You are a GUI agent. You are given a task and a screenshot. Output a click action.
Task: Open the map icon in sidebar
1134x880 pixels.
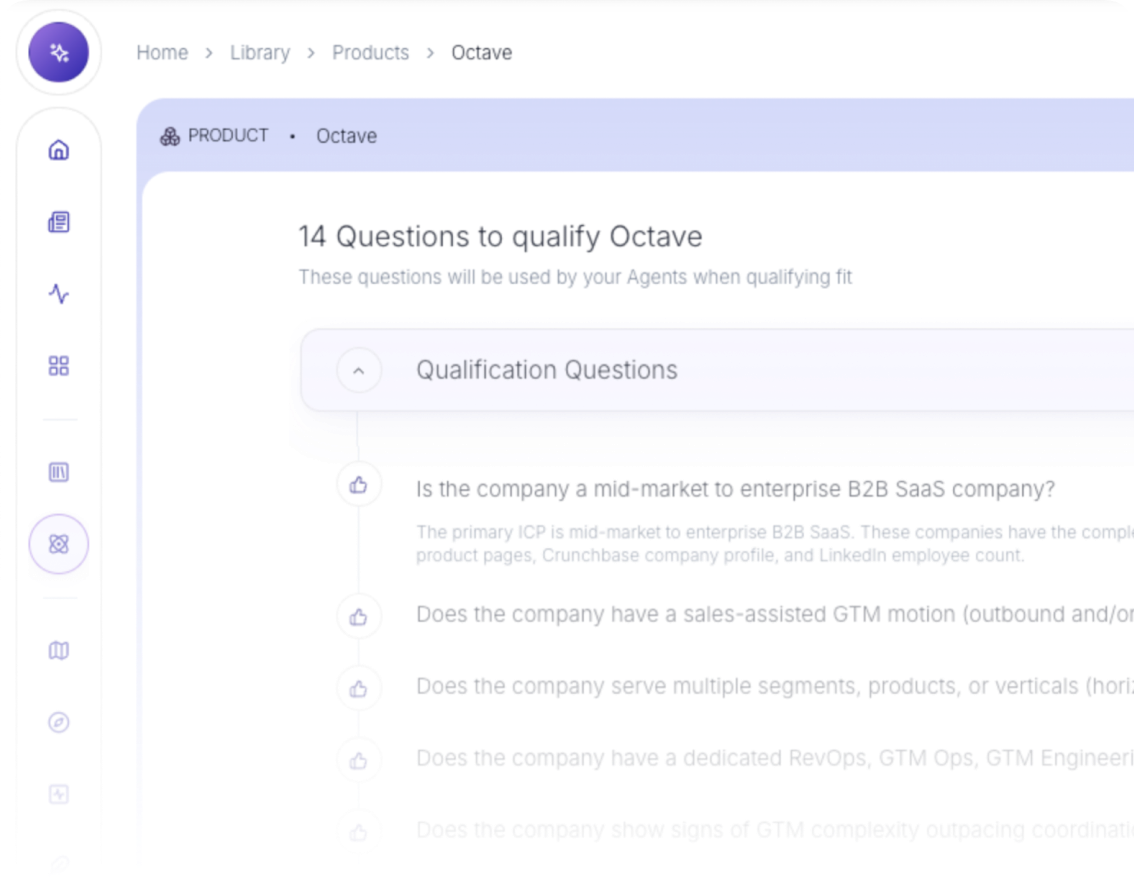pos(59,651)
